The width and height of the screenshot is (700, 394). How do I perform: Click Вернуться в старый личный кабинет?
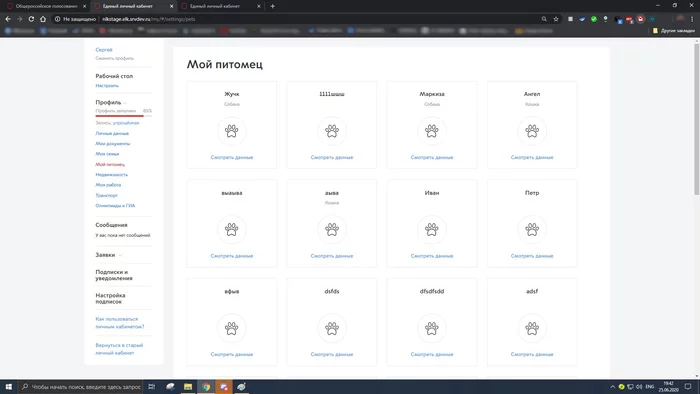pos(119,349)
